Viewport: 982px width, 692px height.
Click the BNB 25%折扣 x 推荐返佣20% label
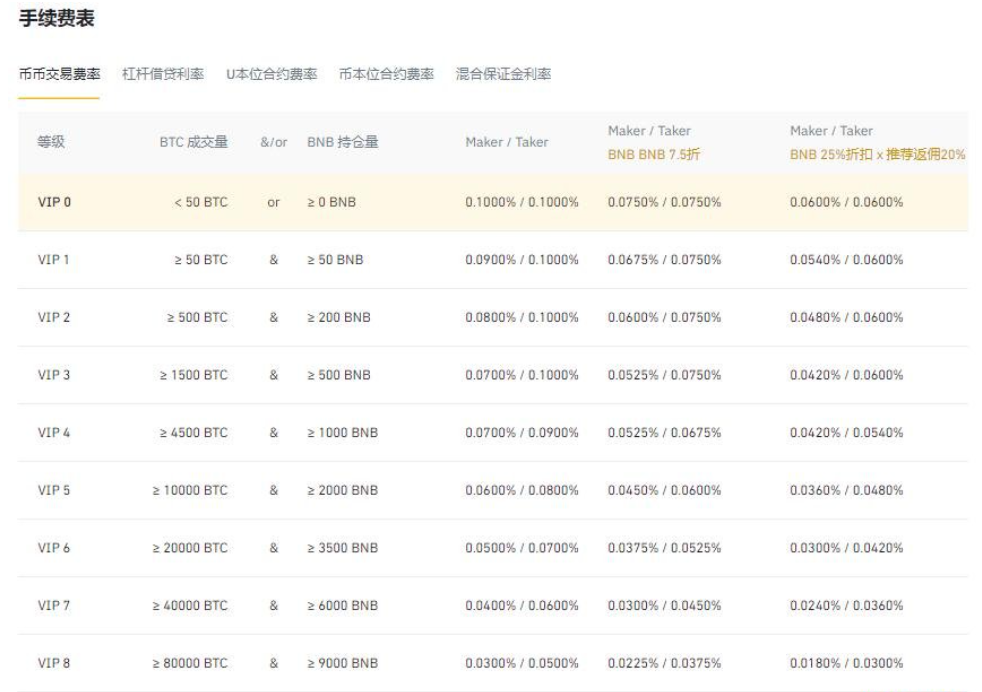[877, 154]
